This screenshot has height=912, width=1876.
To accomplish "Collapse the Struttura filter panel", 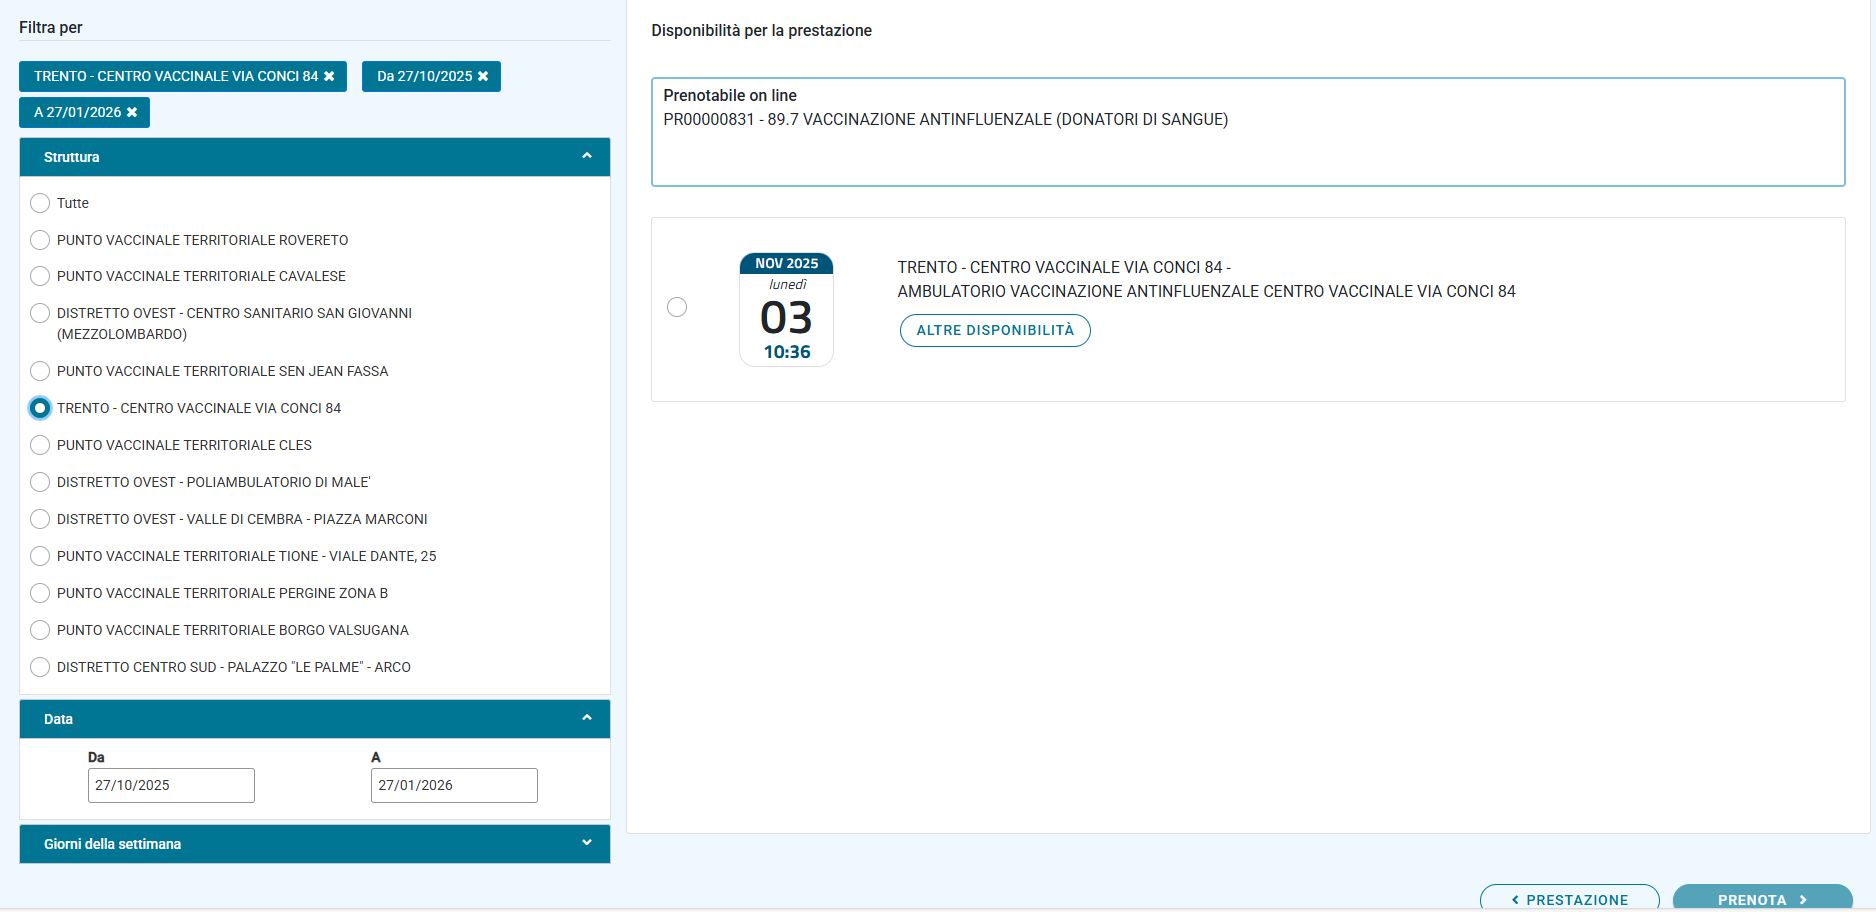I will click(x=586, y=157).
